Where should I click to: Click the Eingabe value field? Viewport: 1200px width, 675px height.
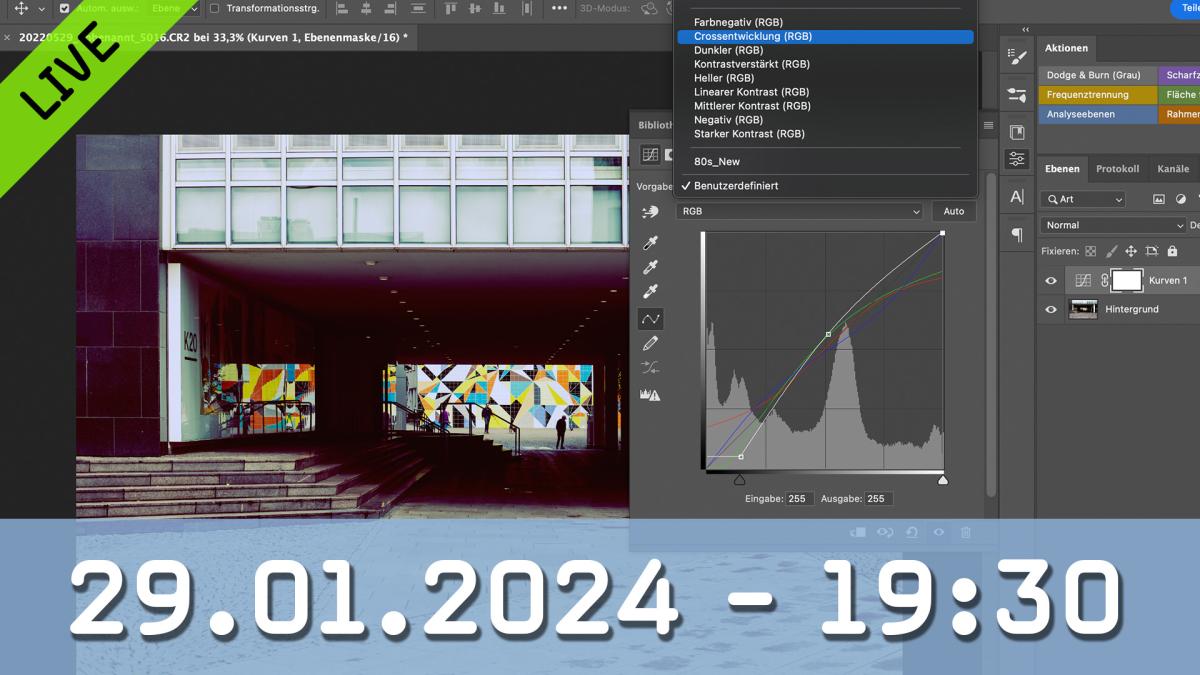(x=799, y=499)
